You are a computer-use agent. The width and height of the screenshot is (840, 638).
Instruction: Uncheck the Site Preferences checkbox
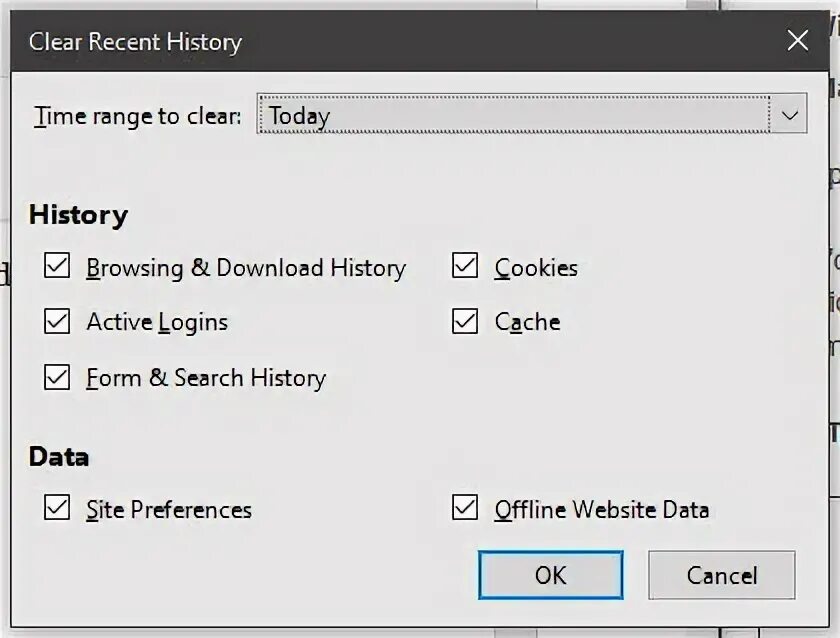click(57, 509)
